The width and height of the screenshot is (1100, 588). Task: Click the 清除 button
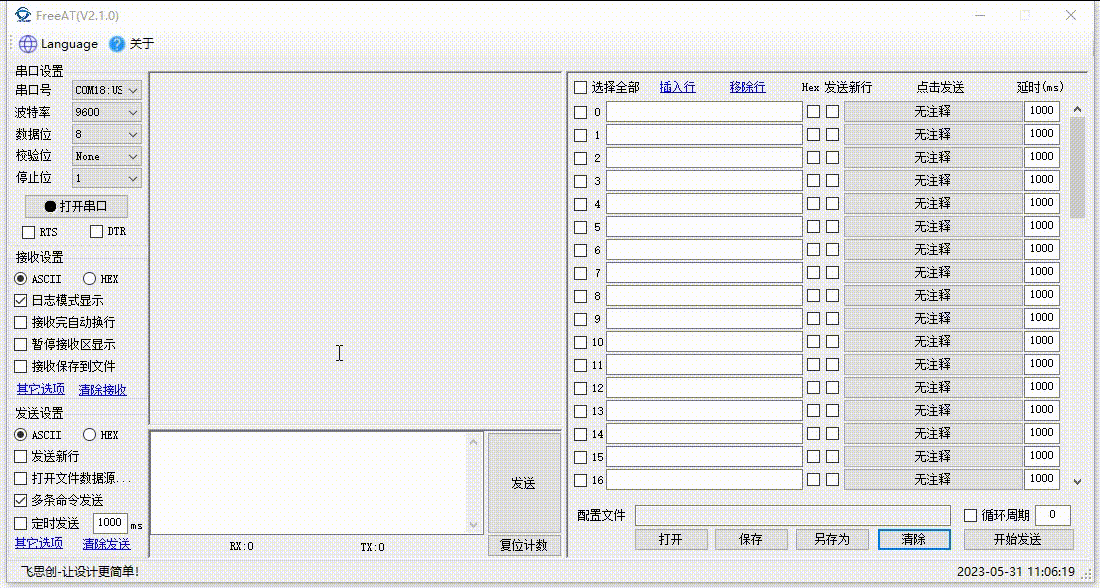coord(914,539)
